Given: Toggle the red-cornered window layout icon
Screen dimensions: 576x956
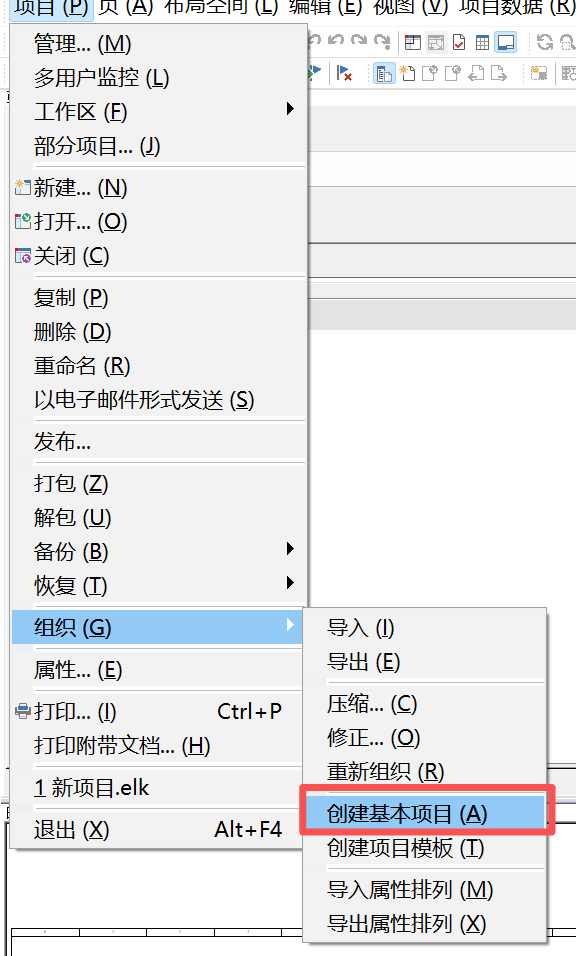Looking at the screenshot, I should 413,42.
